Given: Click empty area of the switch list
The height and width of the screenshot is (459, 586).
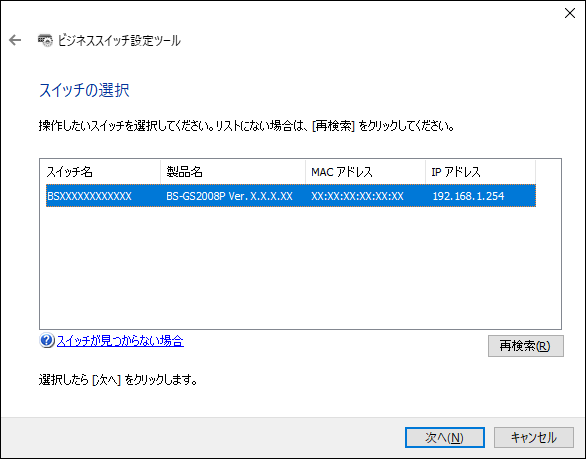Looking at the screenshot, I should (300, 267).
